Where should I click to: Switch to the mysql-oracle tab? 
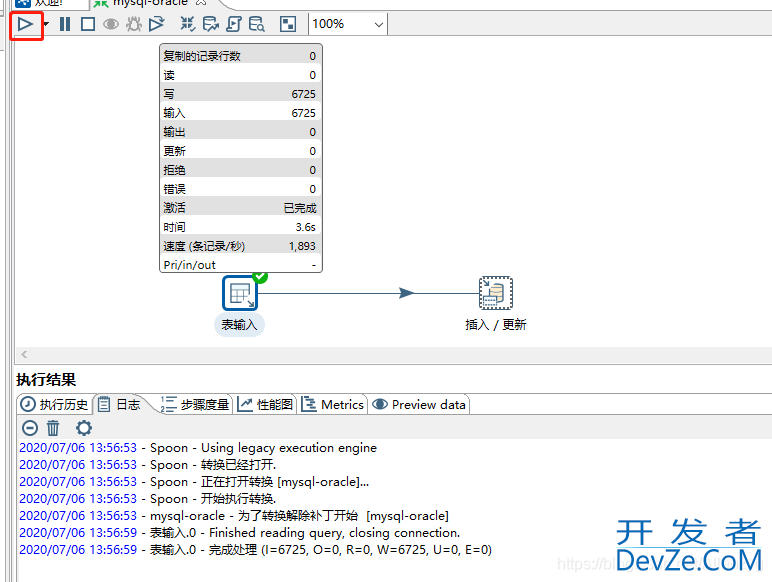pos(149,3)
